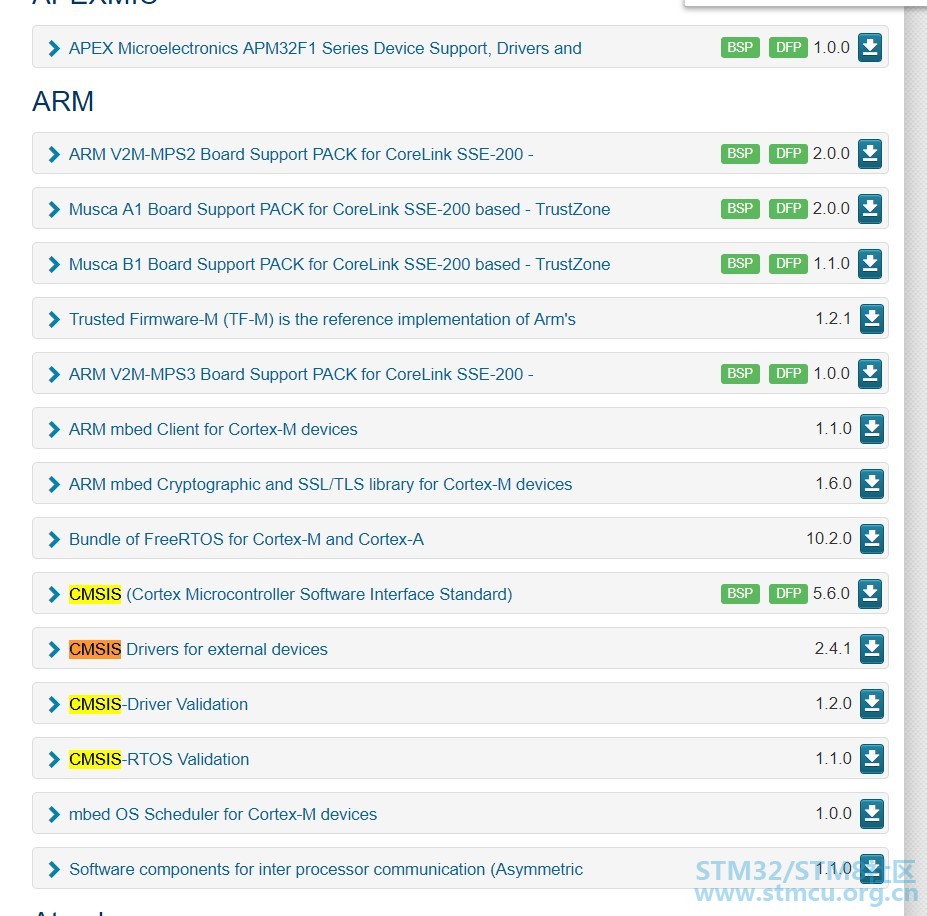Expand CMSIS-Driver Validation entry
927x916 pixels.
point(54,704)
